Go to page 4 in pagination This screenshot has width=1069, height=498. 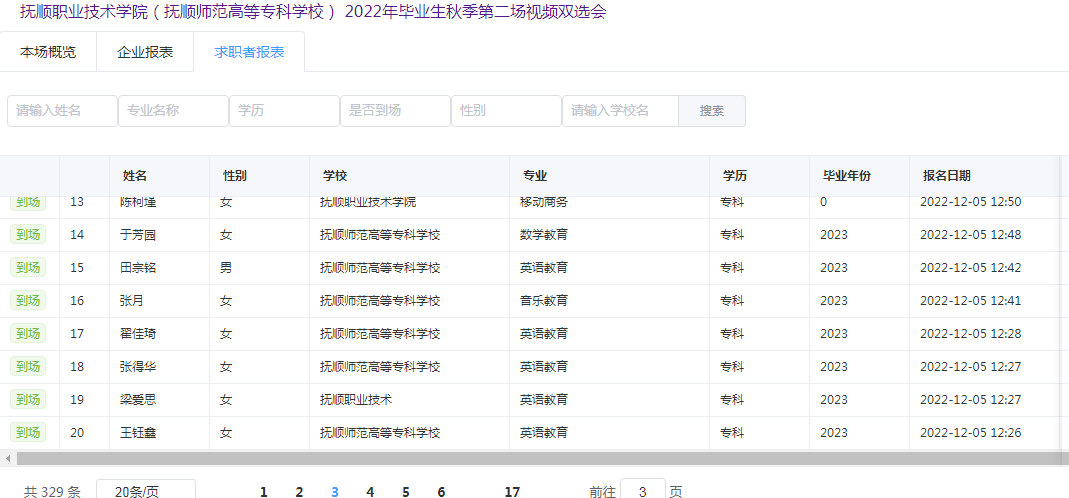[x=370, y=491]
